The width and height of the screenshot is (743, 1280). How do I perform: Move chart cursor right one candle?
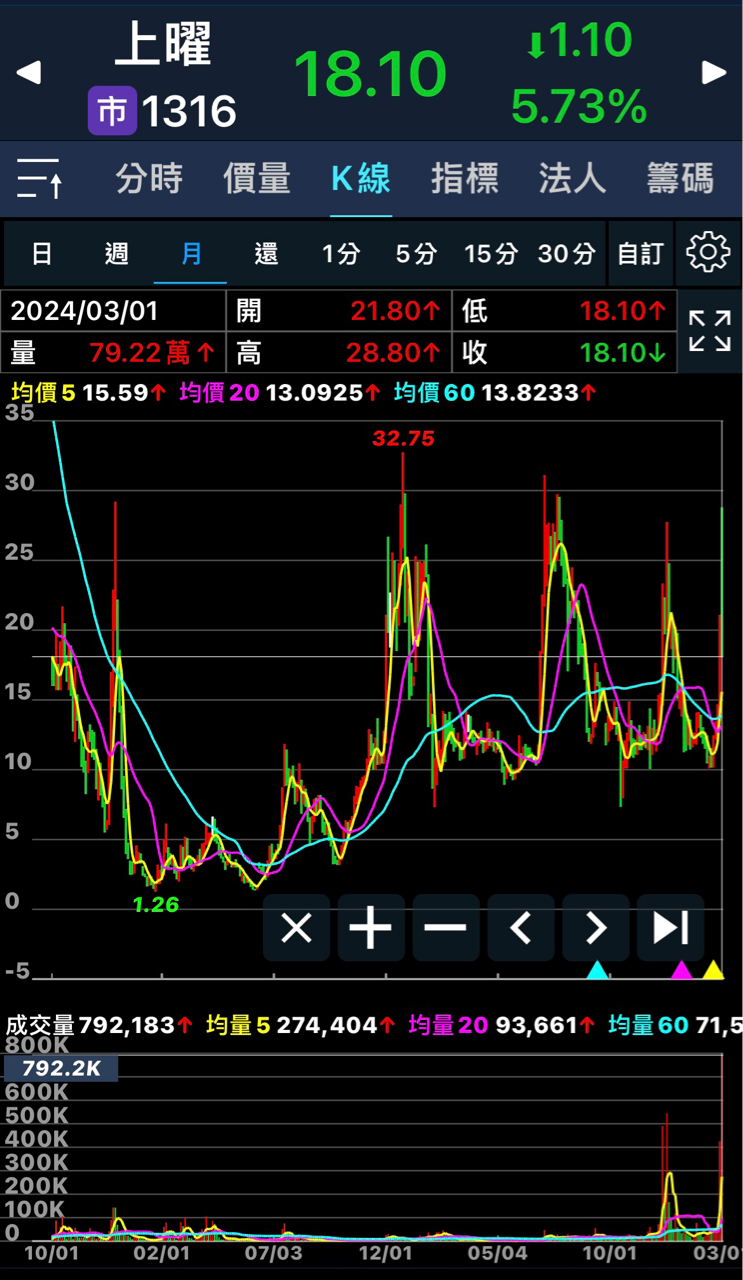595,928
